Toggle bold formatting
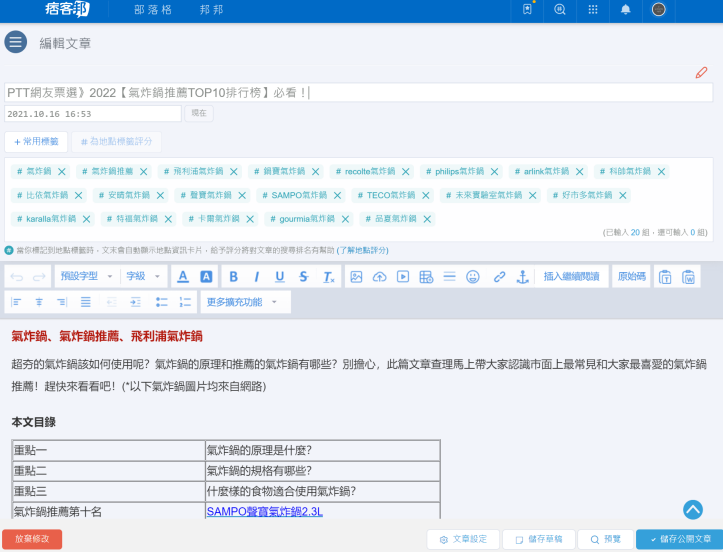This screenshot has width=723, height=552. 233,277
